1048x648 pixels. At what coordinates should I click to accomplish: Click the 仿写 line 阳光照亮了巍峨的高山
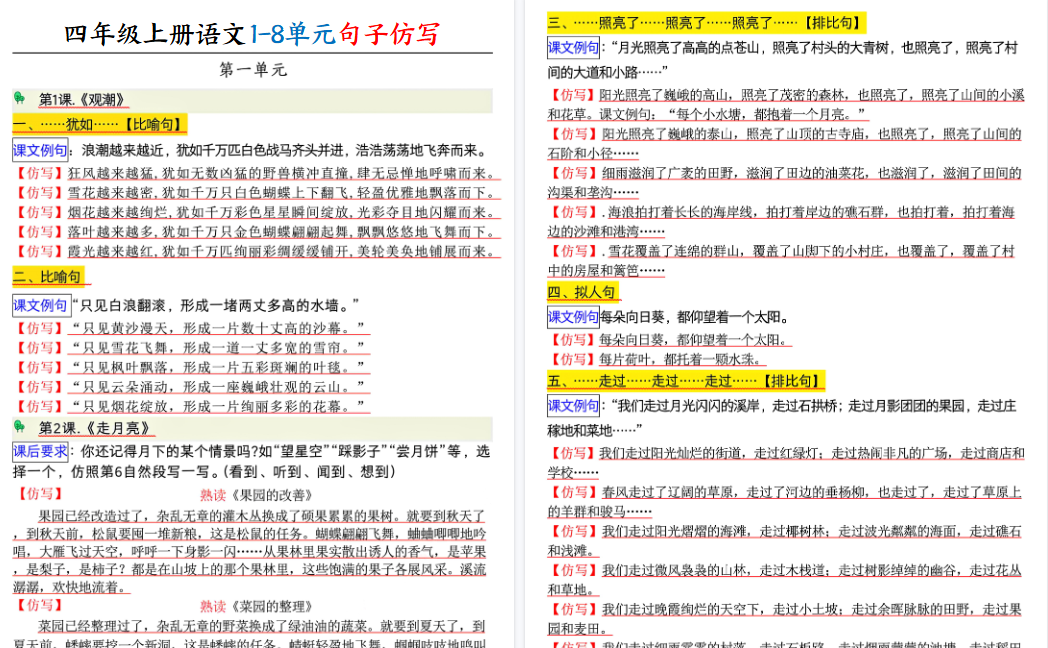coord(785,104)
